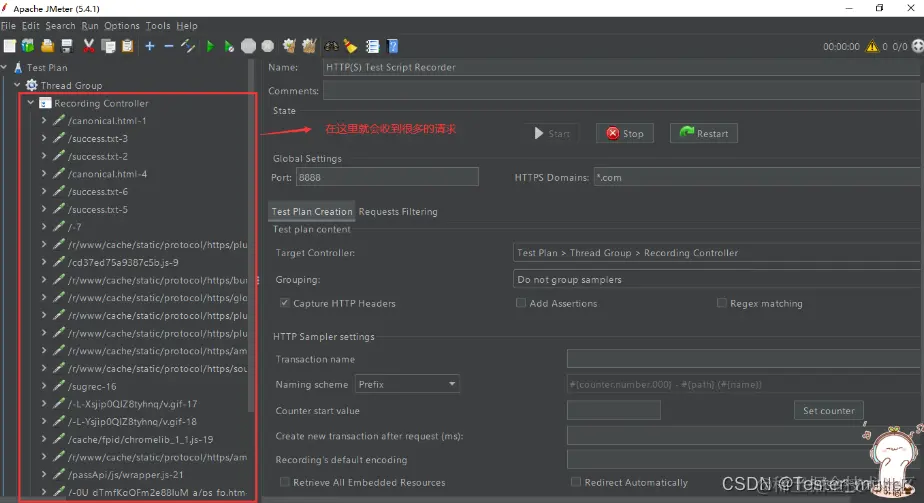Click the Toggle enable/disable icon
This screenshot has height=503, width=924.
click(x=188, y=46)
